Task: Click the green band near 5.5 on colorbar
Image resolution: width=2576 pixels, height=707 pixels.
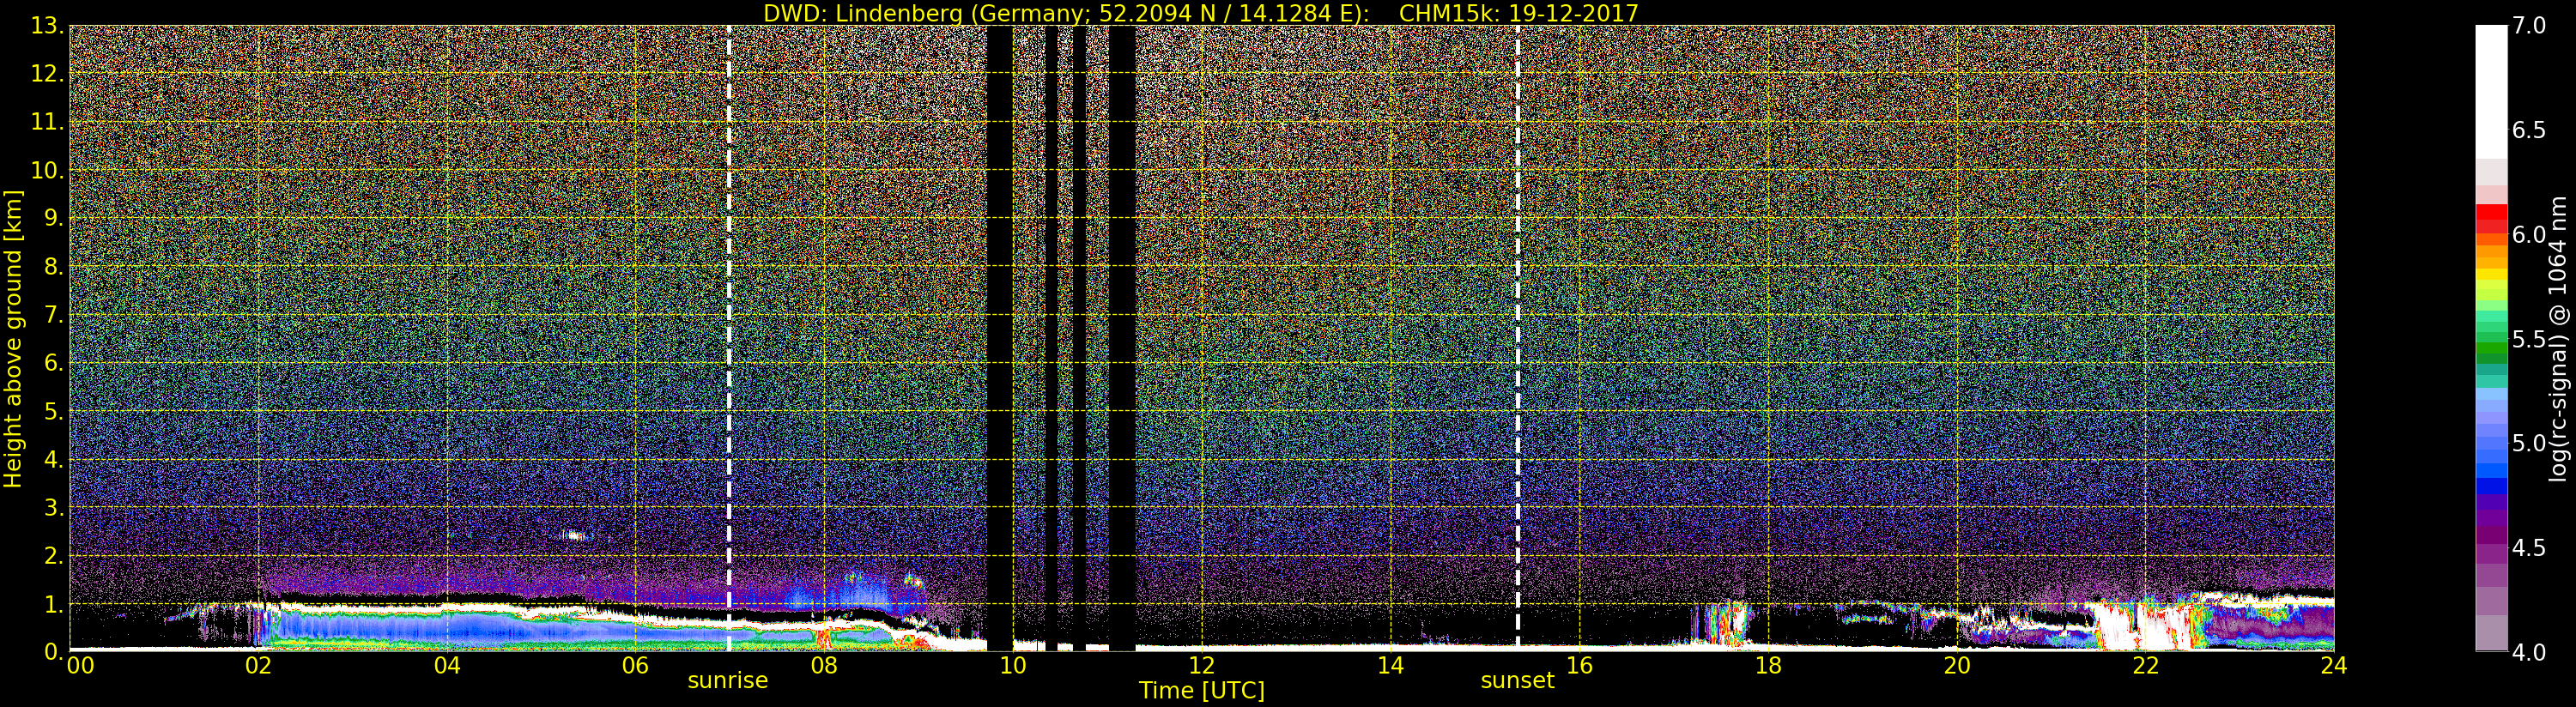Action: pyautogui.click(x=2490, y=345)
